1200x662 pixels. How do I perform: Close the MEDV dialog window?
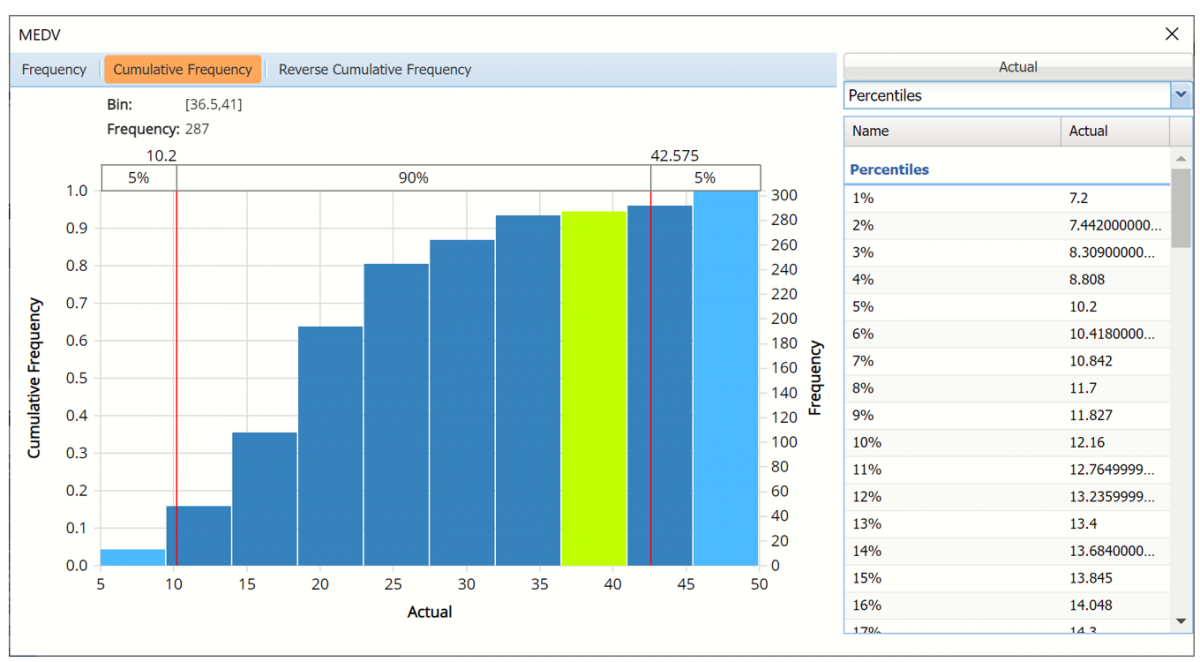tap(1172, 34)
